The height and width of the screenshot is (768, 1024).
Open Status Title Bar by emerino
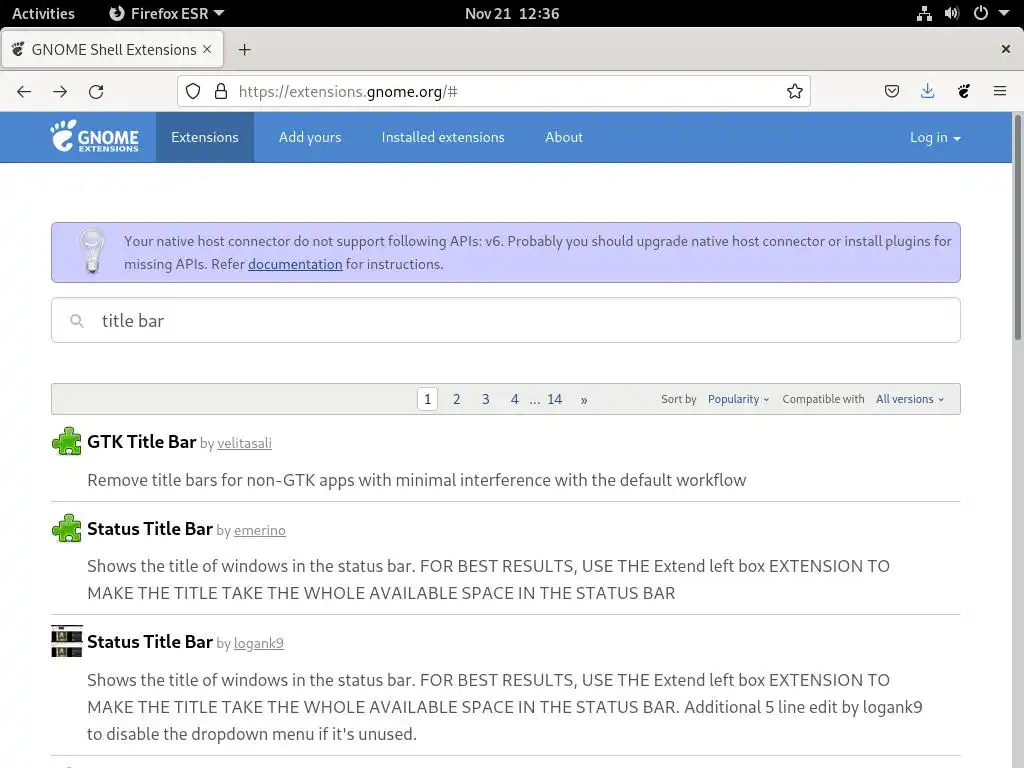150,528
